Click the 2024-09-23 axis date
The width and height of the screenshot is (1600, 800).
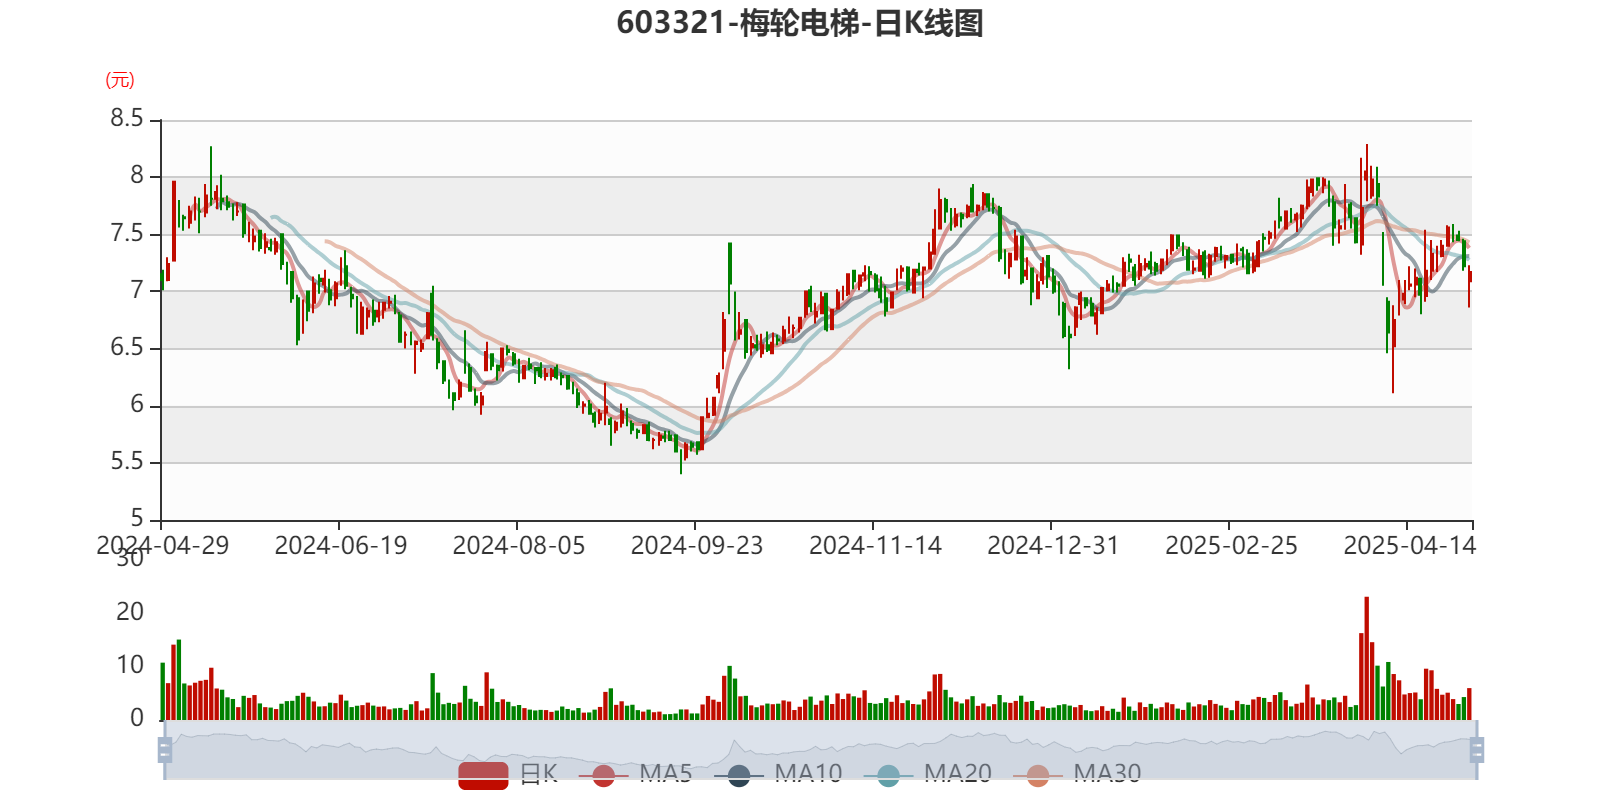pyautogui.click(x=697, y=546)
